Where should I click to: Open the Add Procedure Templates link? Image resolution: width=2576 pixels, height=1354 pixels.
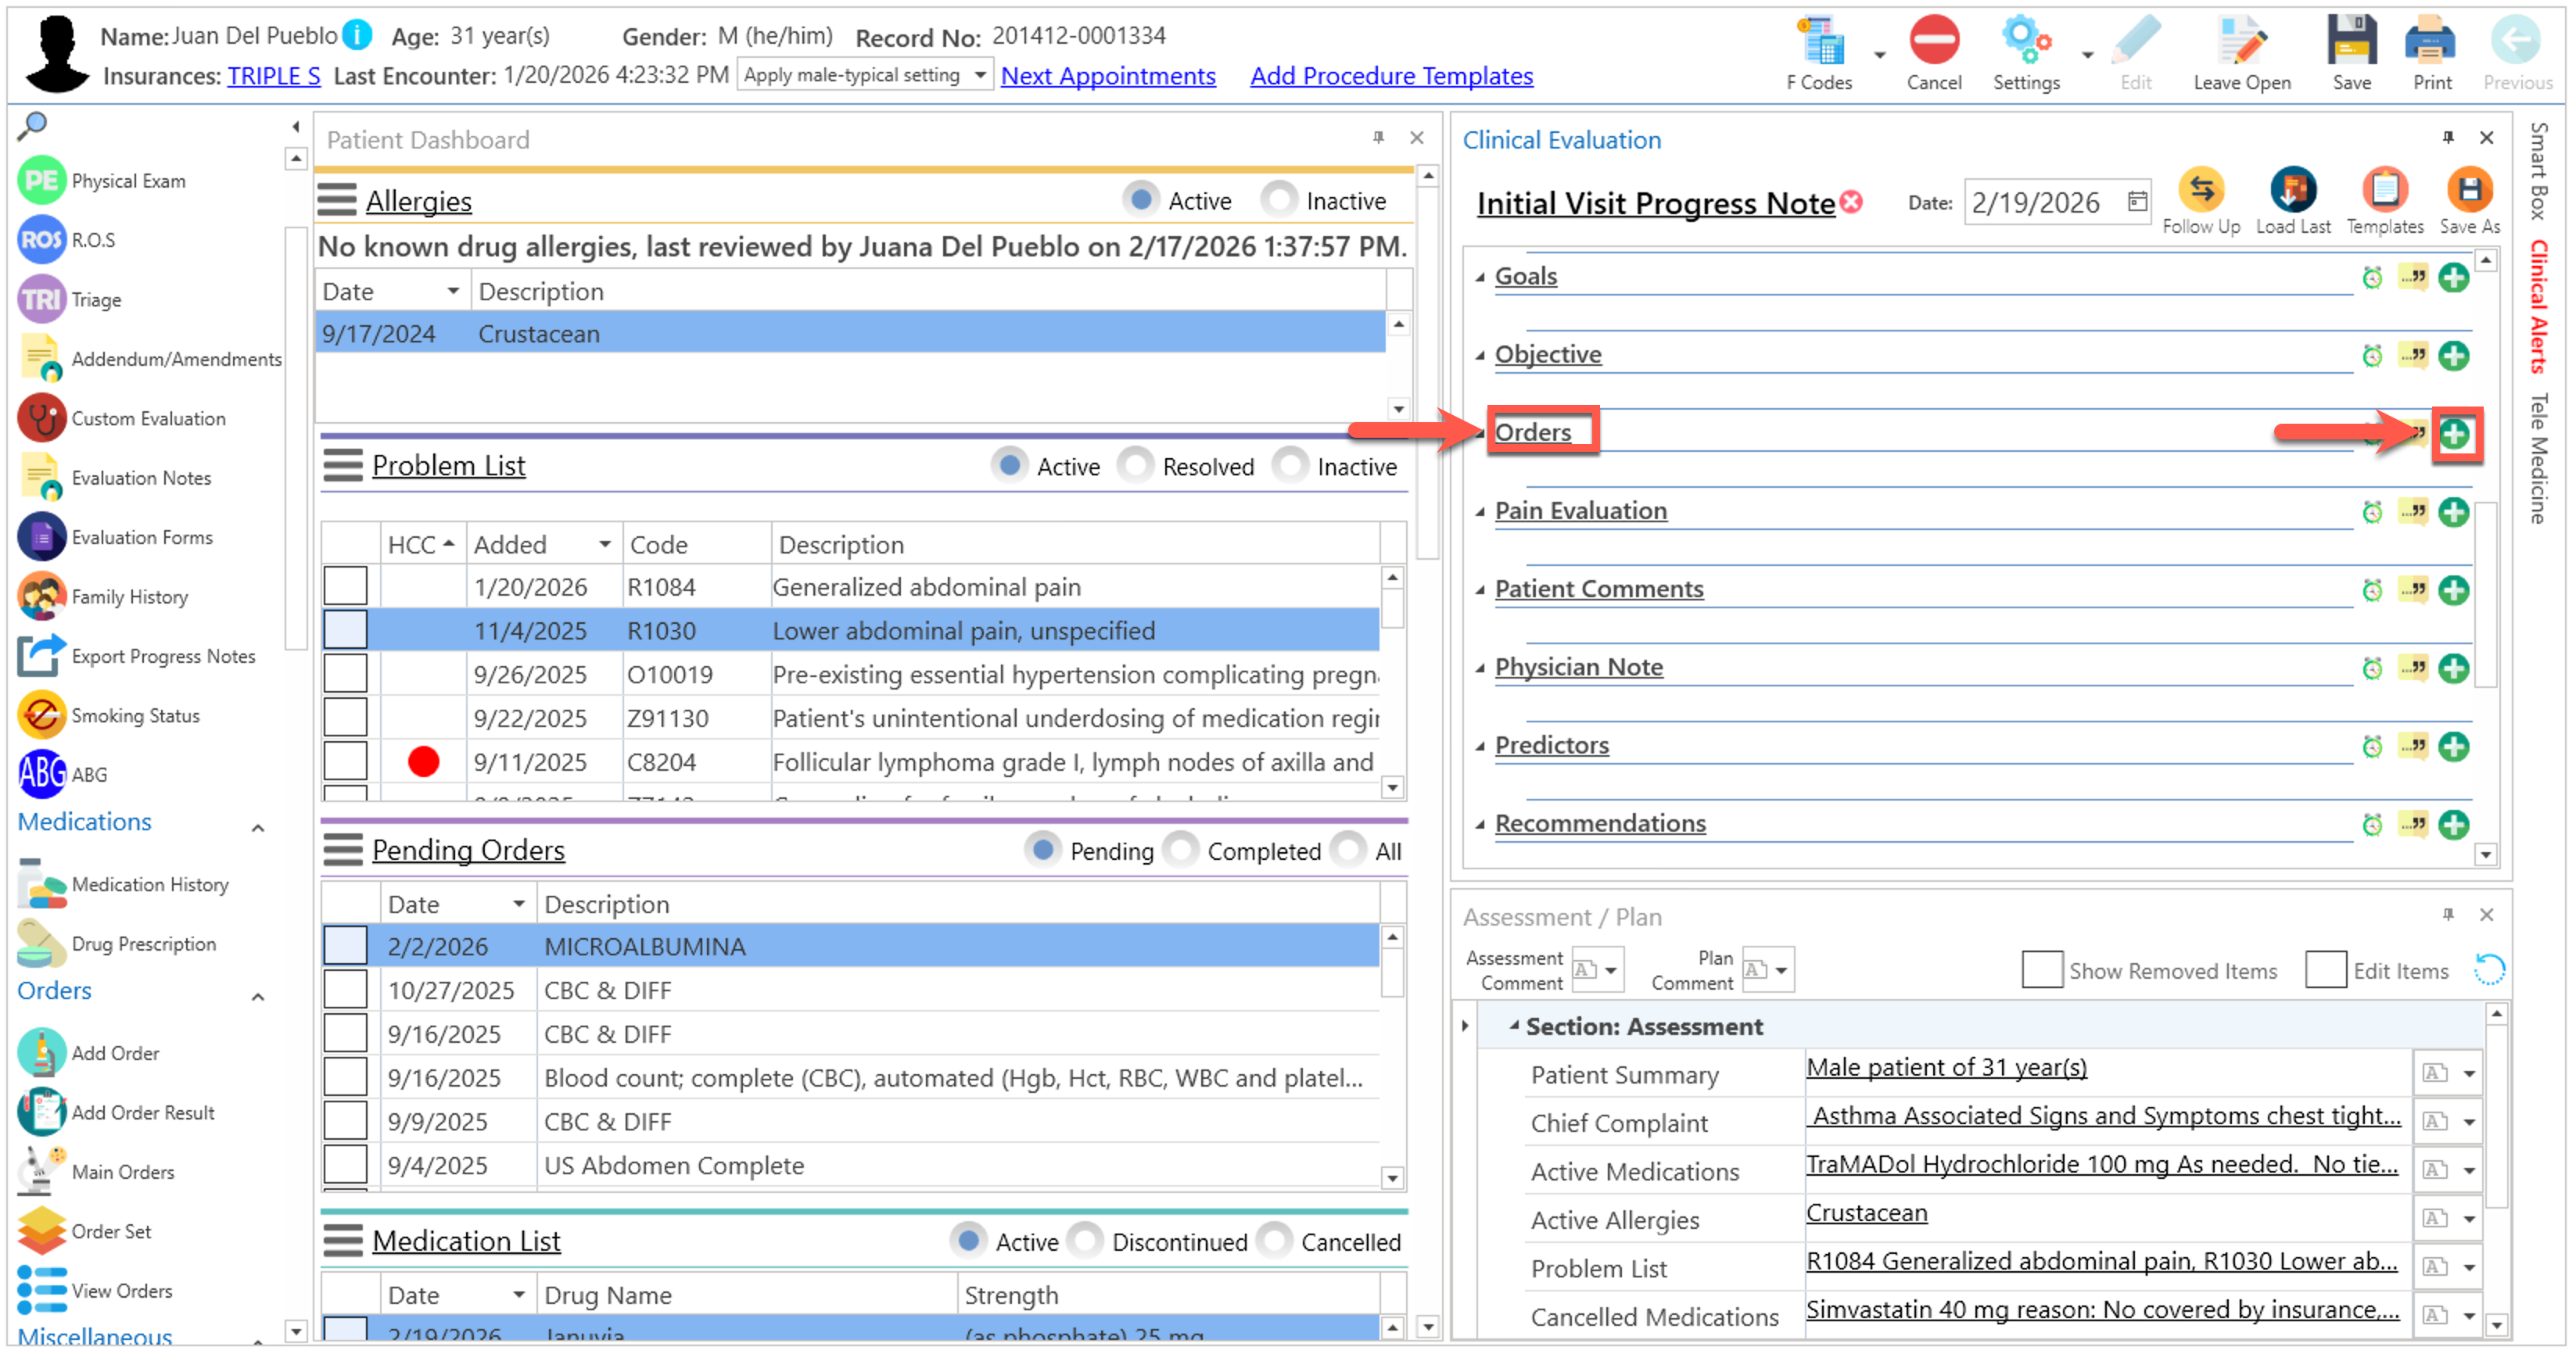[x=1391, y=76]
